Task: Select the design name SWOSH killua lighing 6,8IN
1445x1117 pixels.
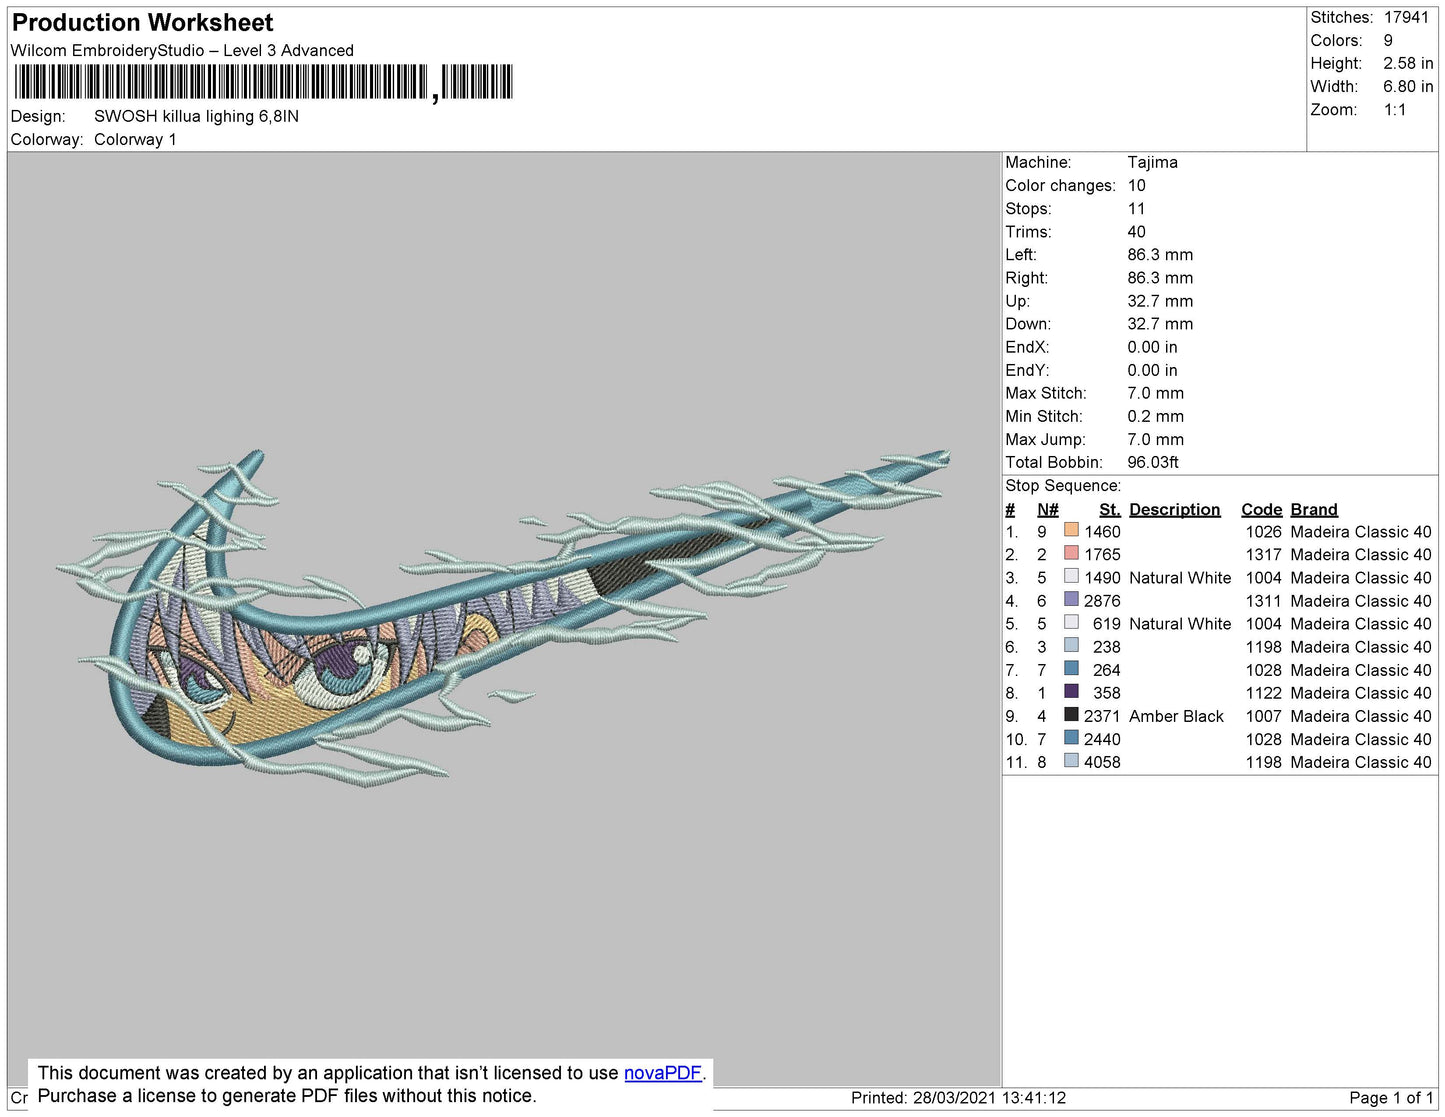Action: click(196, 116)
